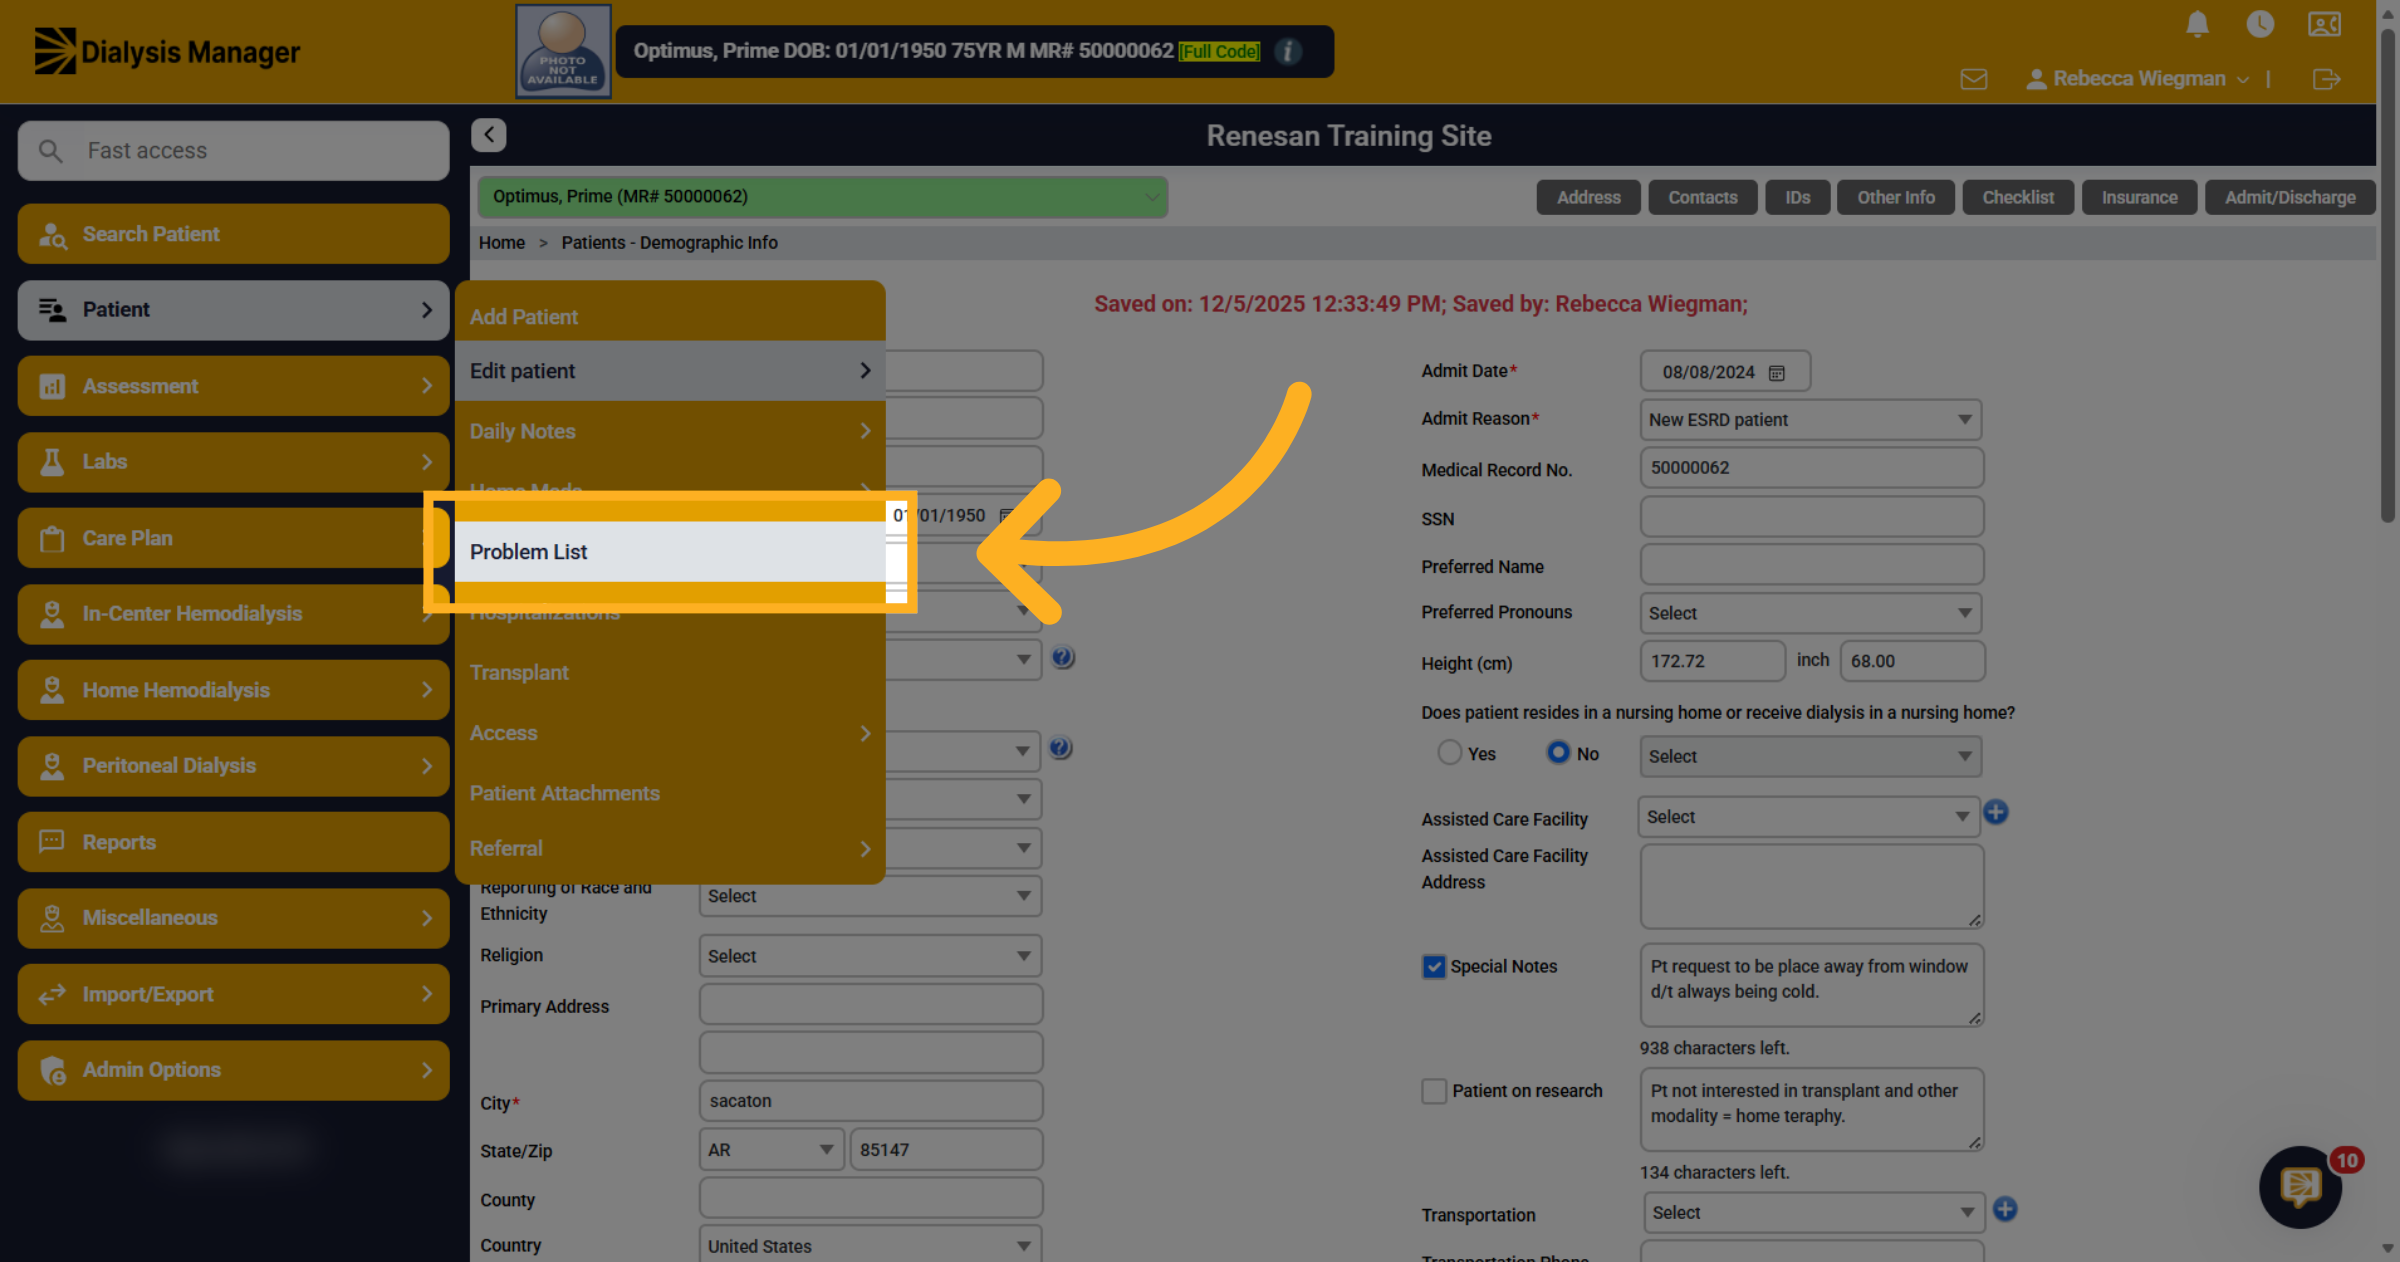Click the Fast access search field
2400x1262 pixels.
233,151
